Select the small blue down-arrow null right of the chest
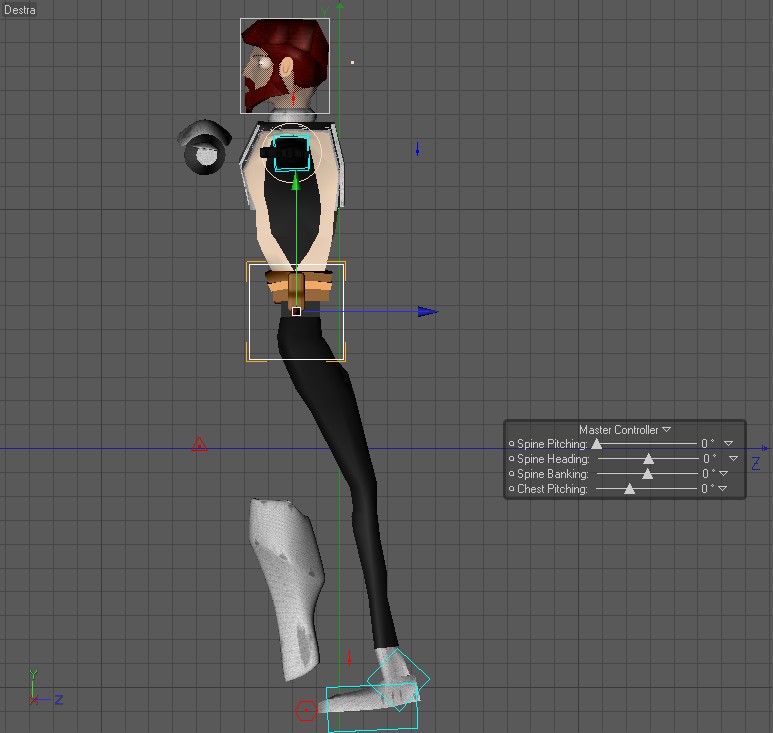This screenshot has width=773, height=733. [x=418, y=149]
